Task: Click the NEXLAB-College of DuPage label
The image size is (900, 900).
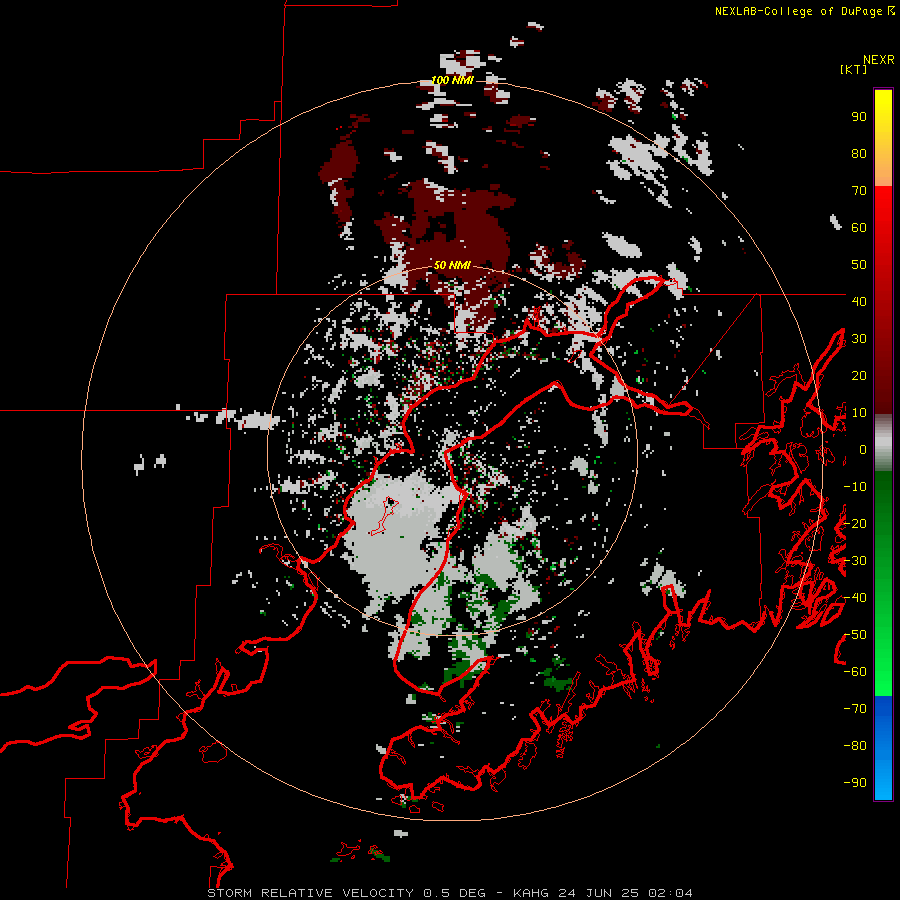Action: (x=803, y=11)
